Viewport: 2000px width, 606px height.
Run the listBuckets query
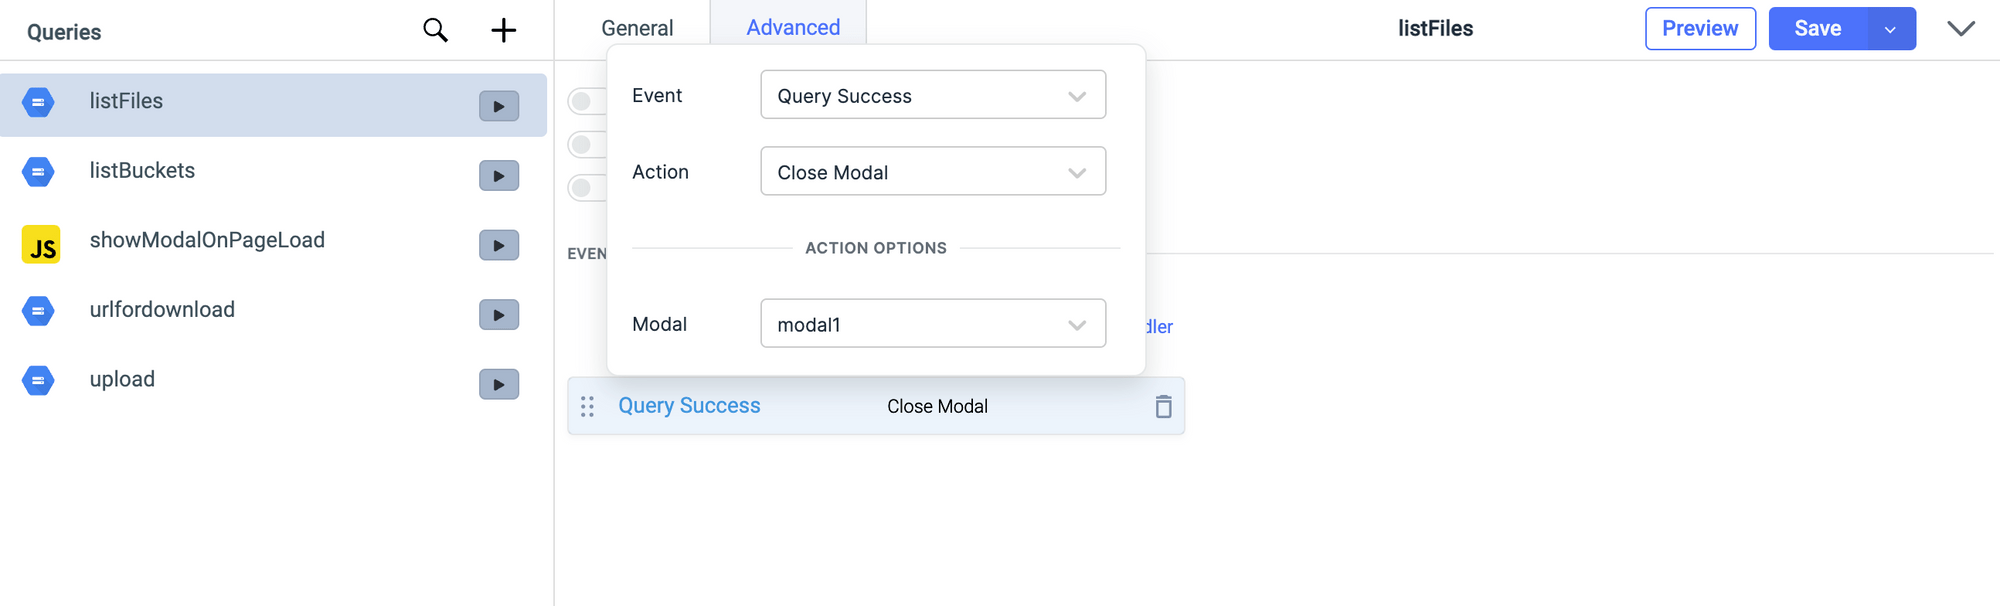point(498,175)
